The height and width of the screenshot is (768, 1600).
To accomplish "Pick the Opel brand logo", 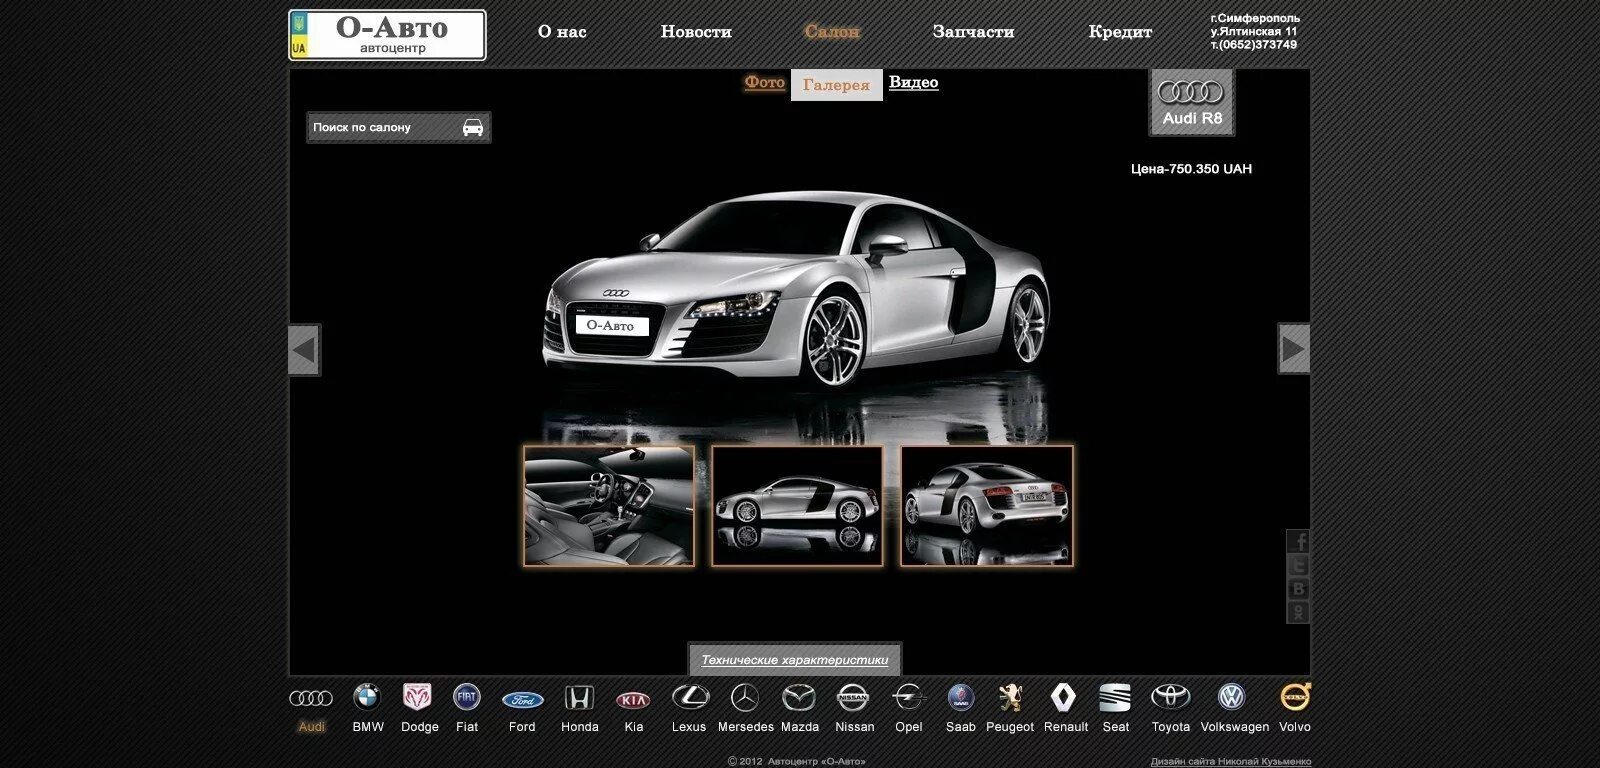I will click(908, 697).
